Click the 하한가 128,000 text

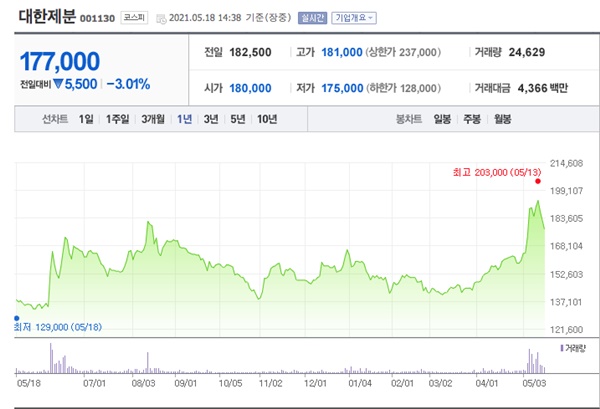pyautogui.click(x=404, y=88)
